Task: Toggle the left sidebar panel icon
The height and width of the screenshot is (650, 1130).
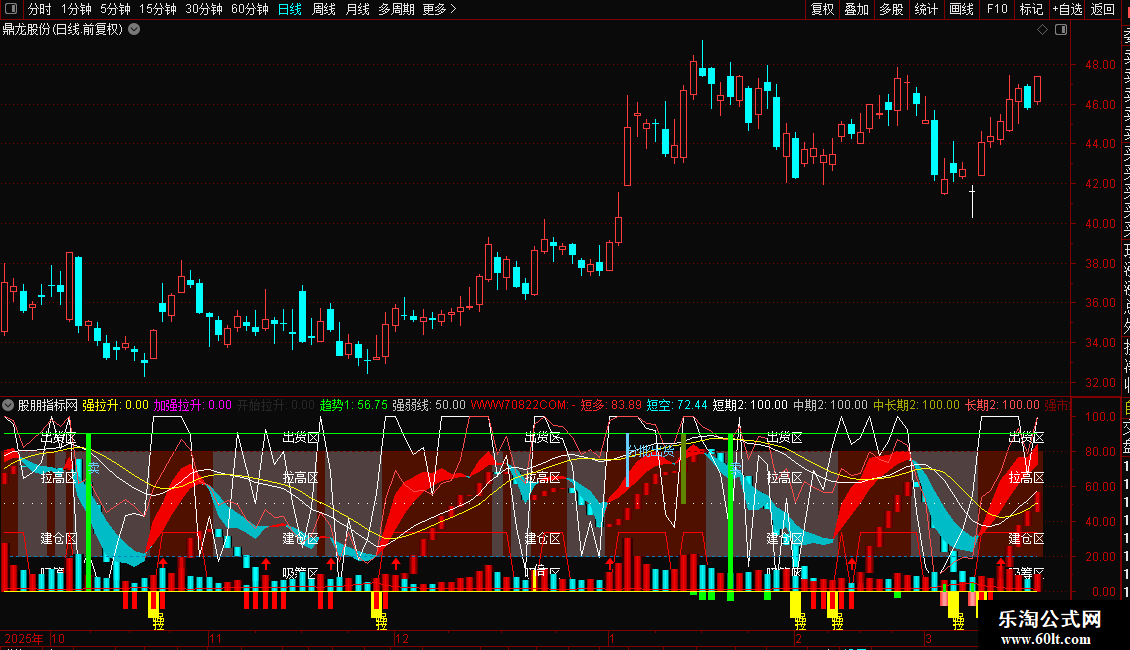Action: 11,9
